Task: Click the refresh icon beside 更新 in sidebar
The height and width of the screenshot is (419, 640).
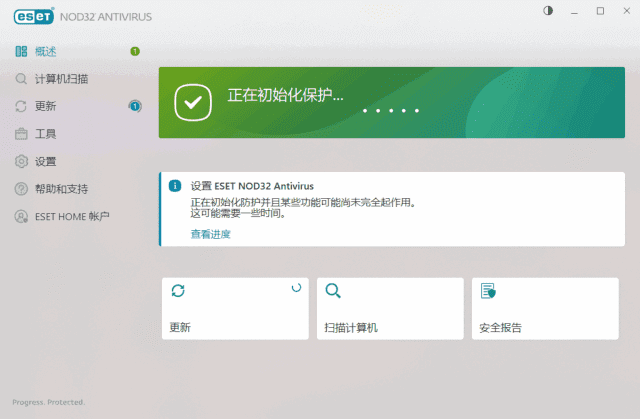Action: (21, 106)
